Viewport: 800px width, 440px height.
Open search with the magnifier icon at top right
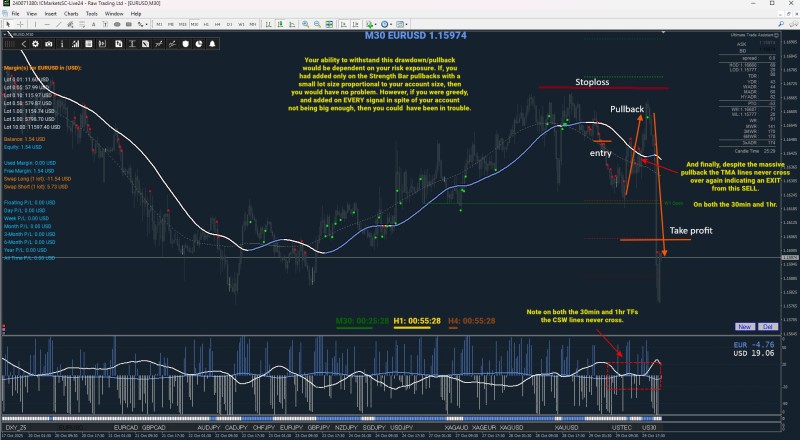point(781,24)
